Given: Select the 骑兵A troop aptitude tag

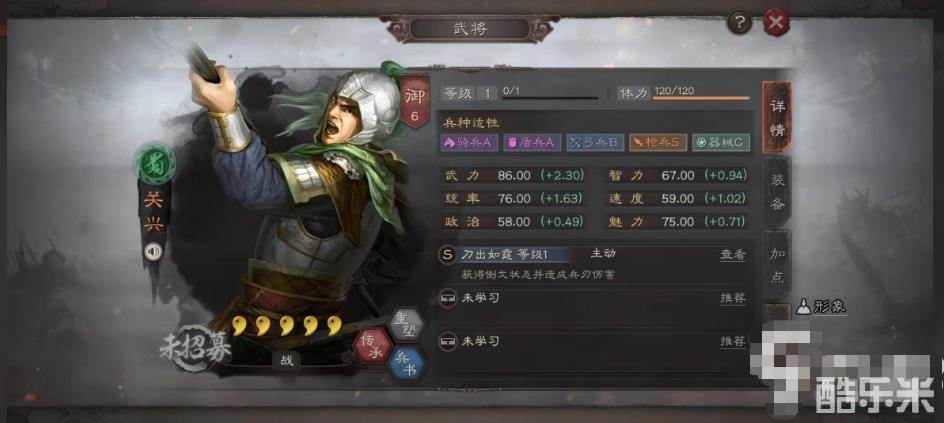Looking at the screenshot, I should pyautogui.click(x=470, y=143).
